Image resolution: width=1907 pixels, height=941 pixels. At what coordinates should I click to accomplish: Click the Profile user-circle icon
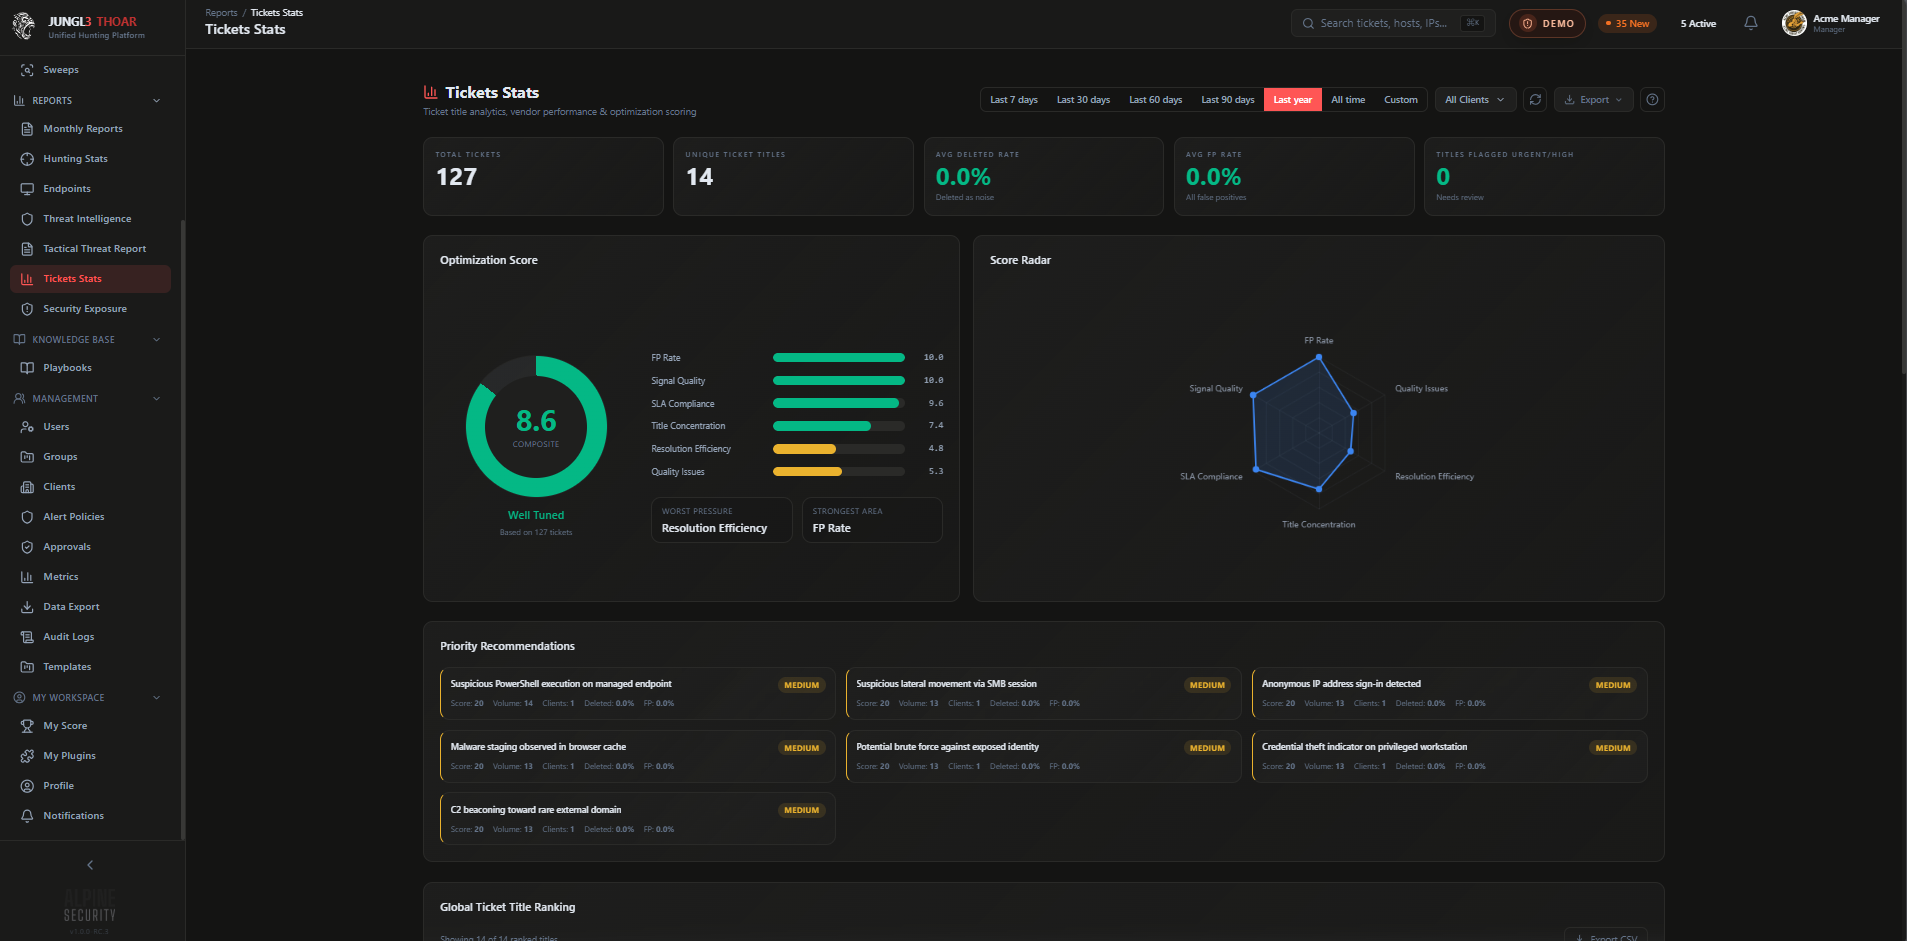tap(27, 786)
